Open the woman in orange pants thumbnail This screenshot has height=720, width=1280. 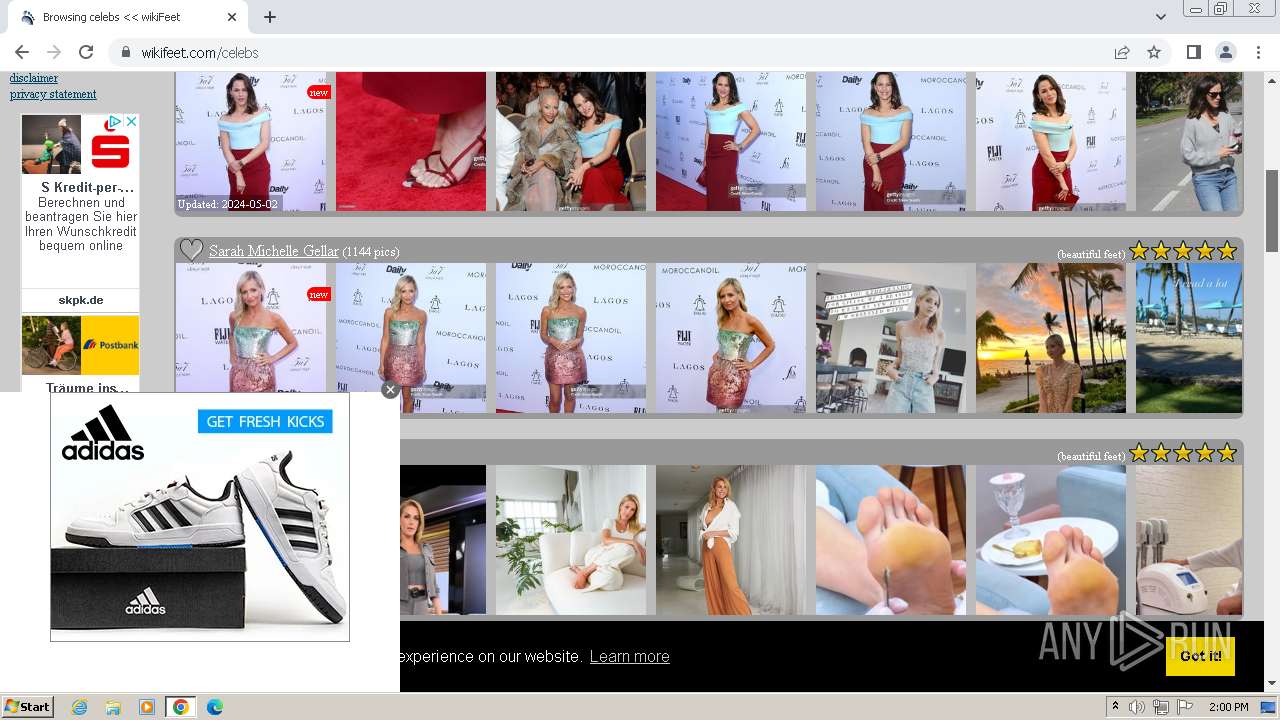click(x=731, y=540)
